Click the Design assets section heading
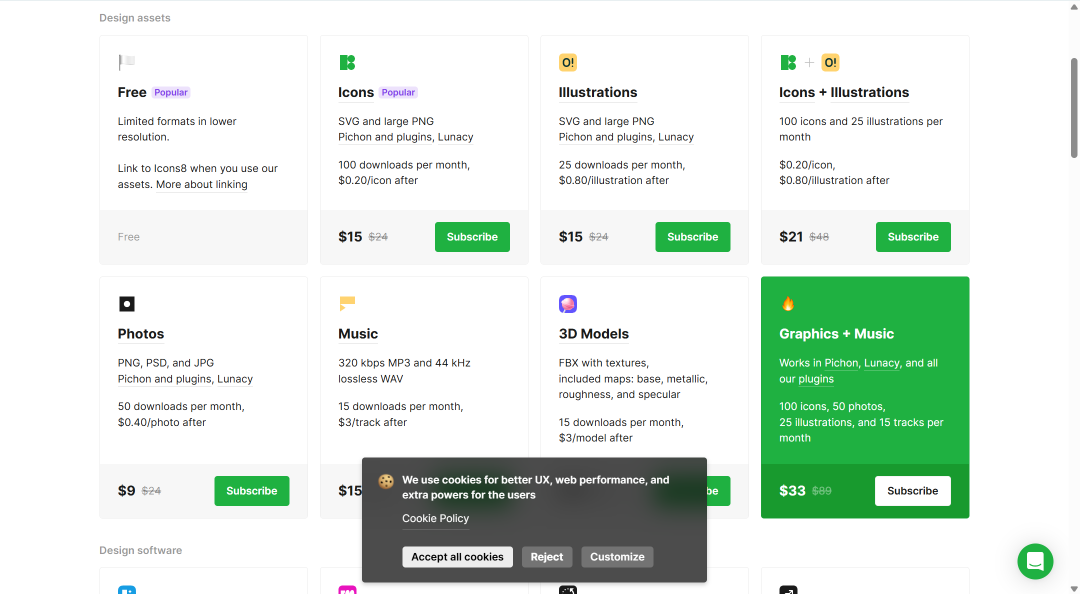Screen dimensions: 1080x594 (135, 18)
